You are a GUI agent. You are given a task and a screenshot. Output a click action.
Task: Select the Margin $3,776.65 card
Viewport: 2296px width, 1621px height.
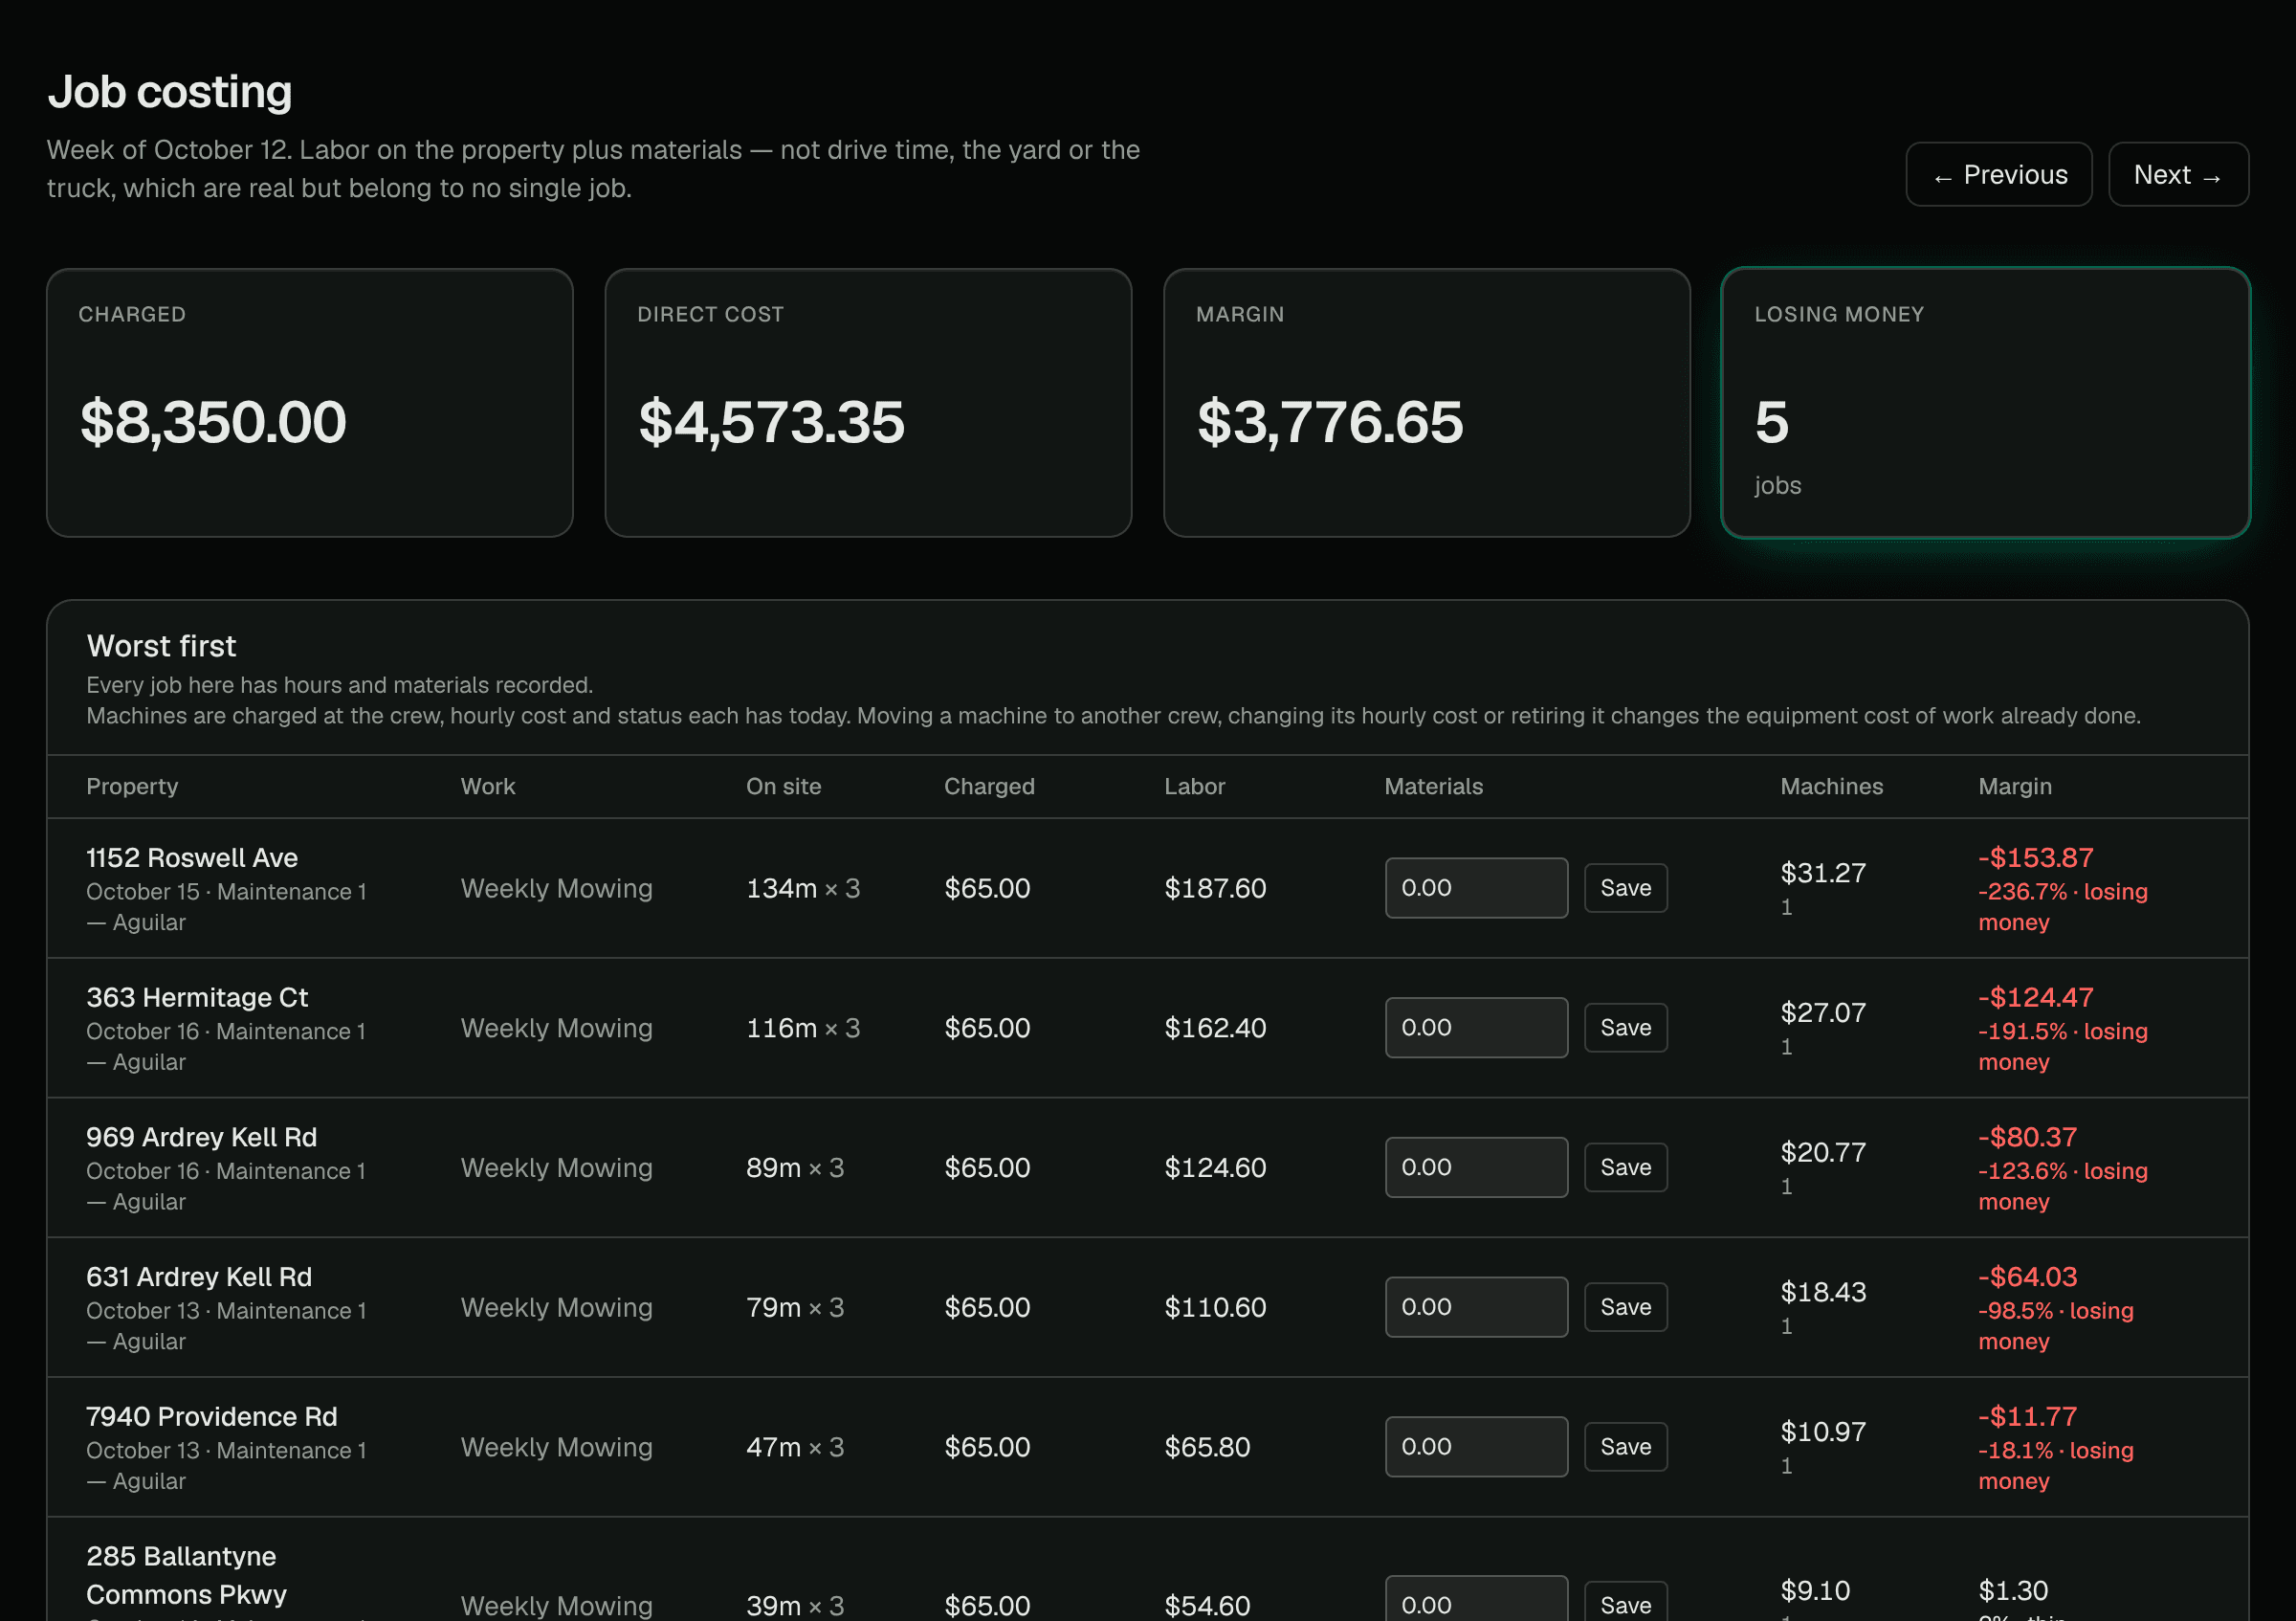(x=1427, y=402)
